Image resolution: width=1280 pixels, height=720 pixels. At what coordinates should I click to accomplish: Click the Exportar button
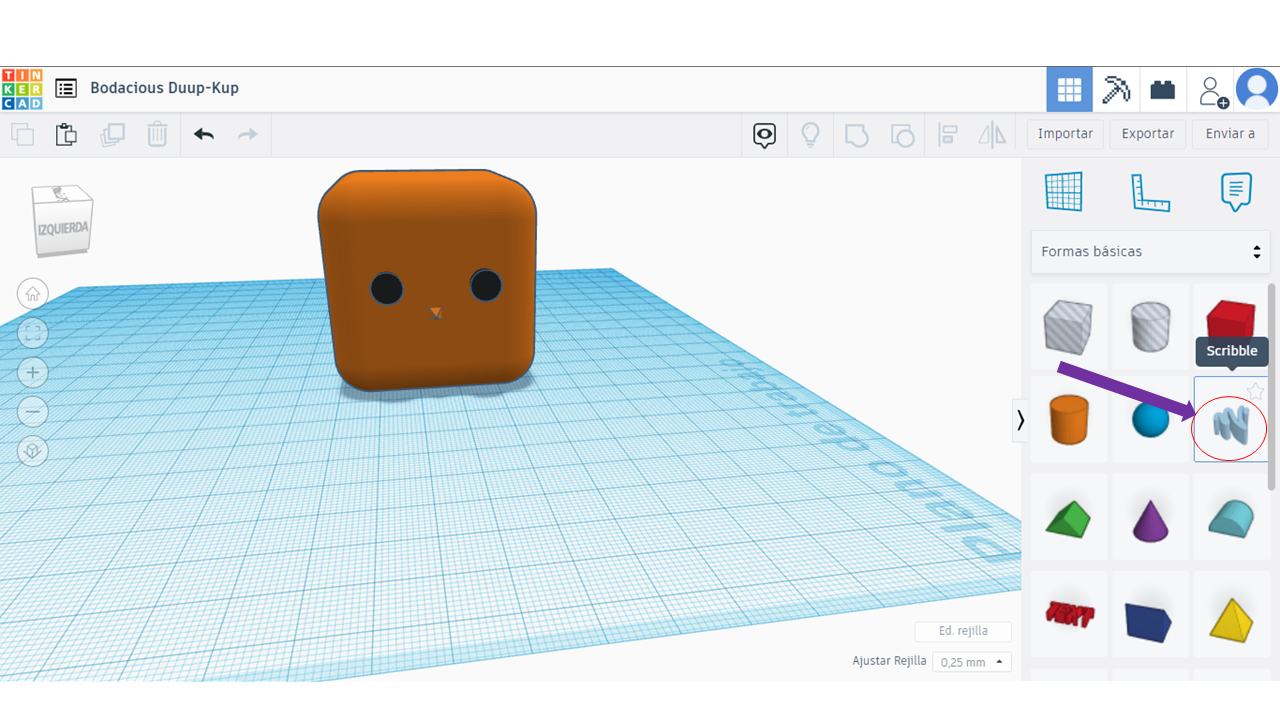click(x=1148, y=134)
